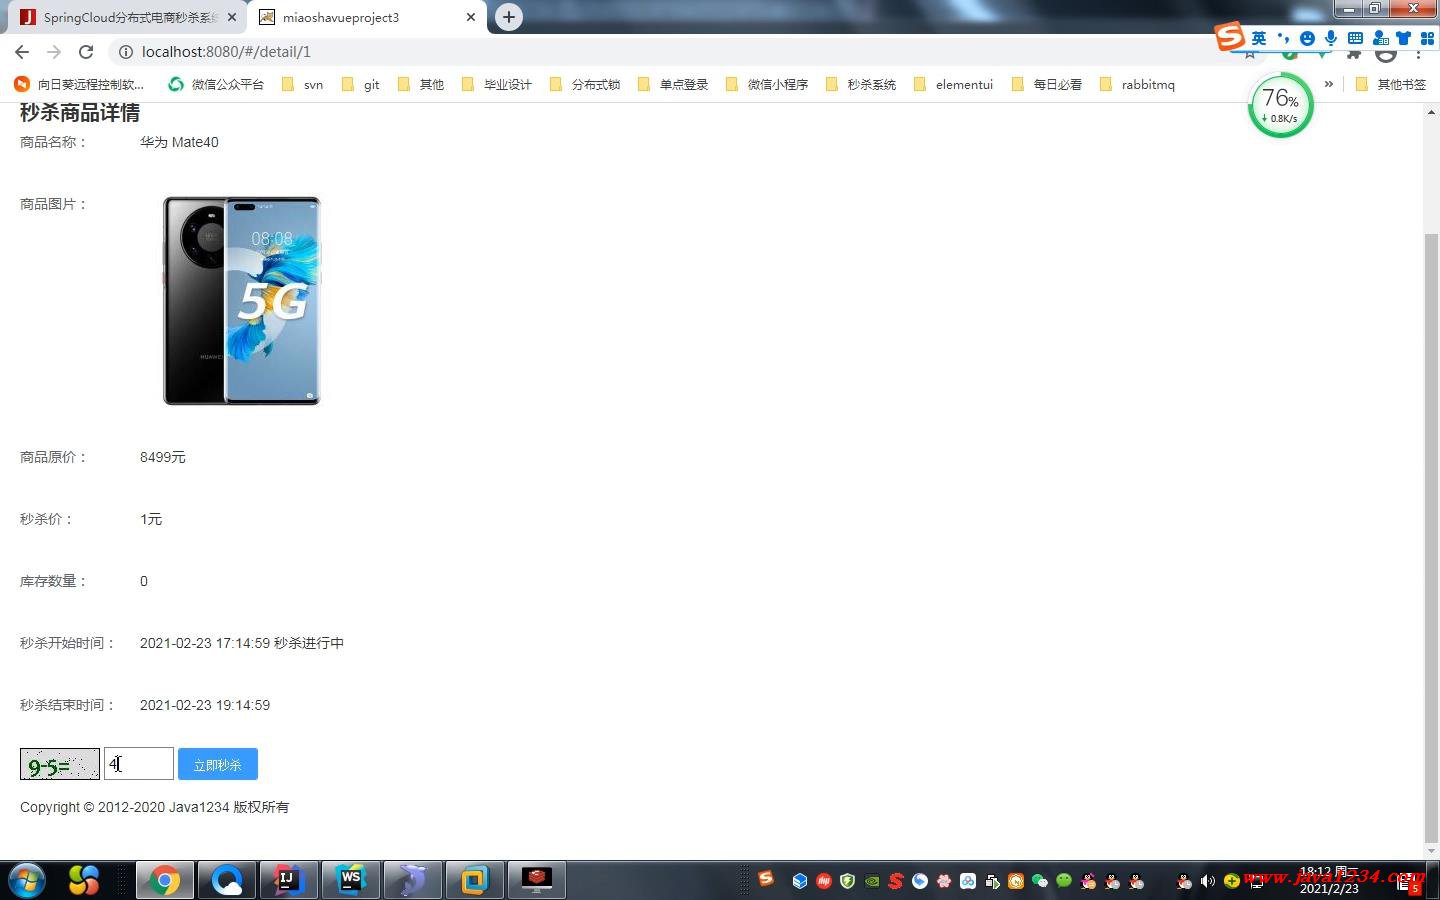The height and width of the screenshot is (900, 1440).
Task: Expand hidden bookmarks chevron
Action: pos(1328,85)
